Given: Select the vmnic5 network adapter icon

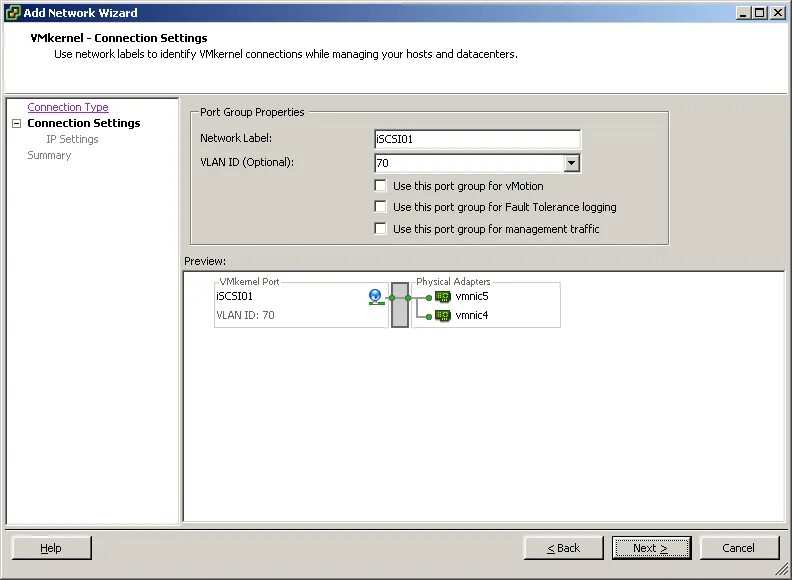Looking at the screenshot, I should tap(442, 297).
